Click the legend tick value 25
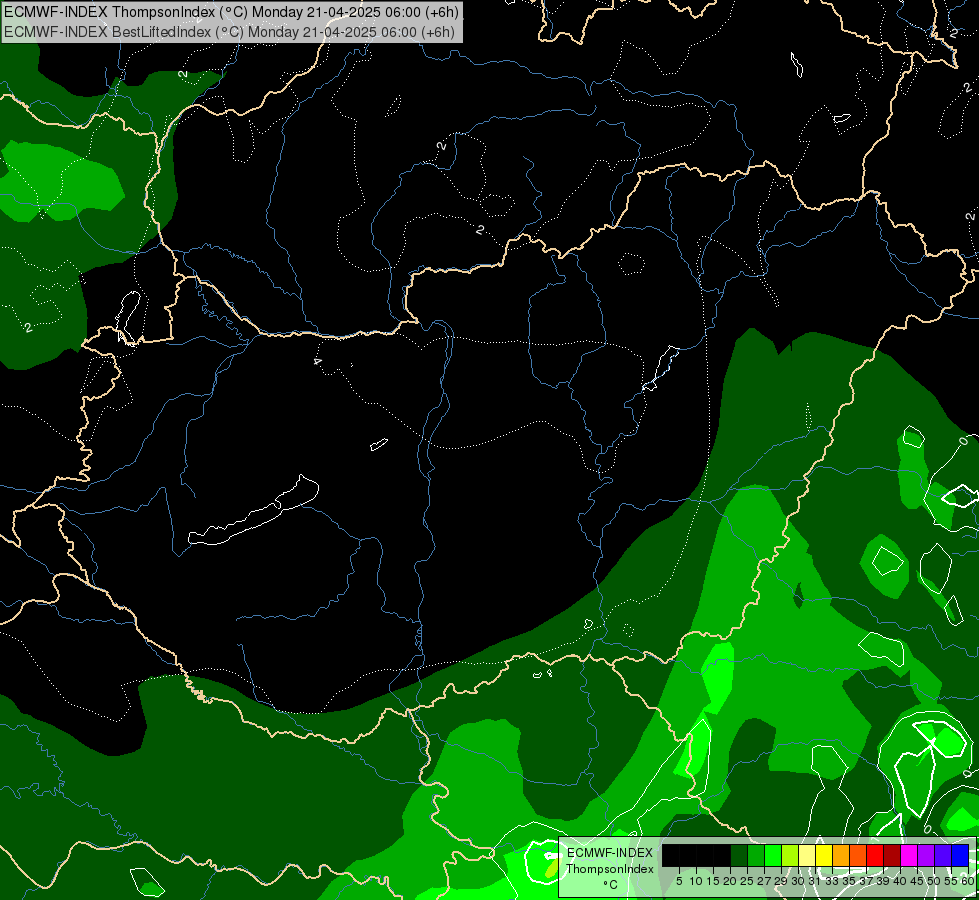Image resolution: width=979 pixels, height=900 pixels. coord(747,881)
